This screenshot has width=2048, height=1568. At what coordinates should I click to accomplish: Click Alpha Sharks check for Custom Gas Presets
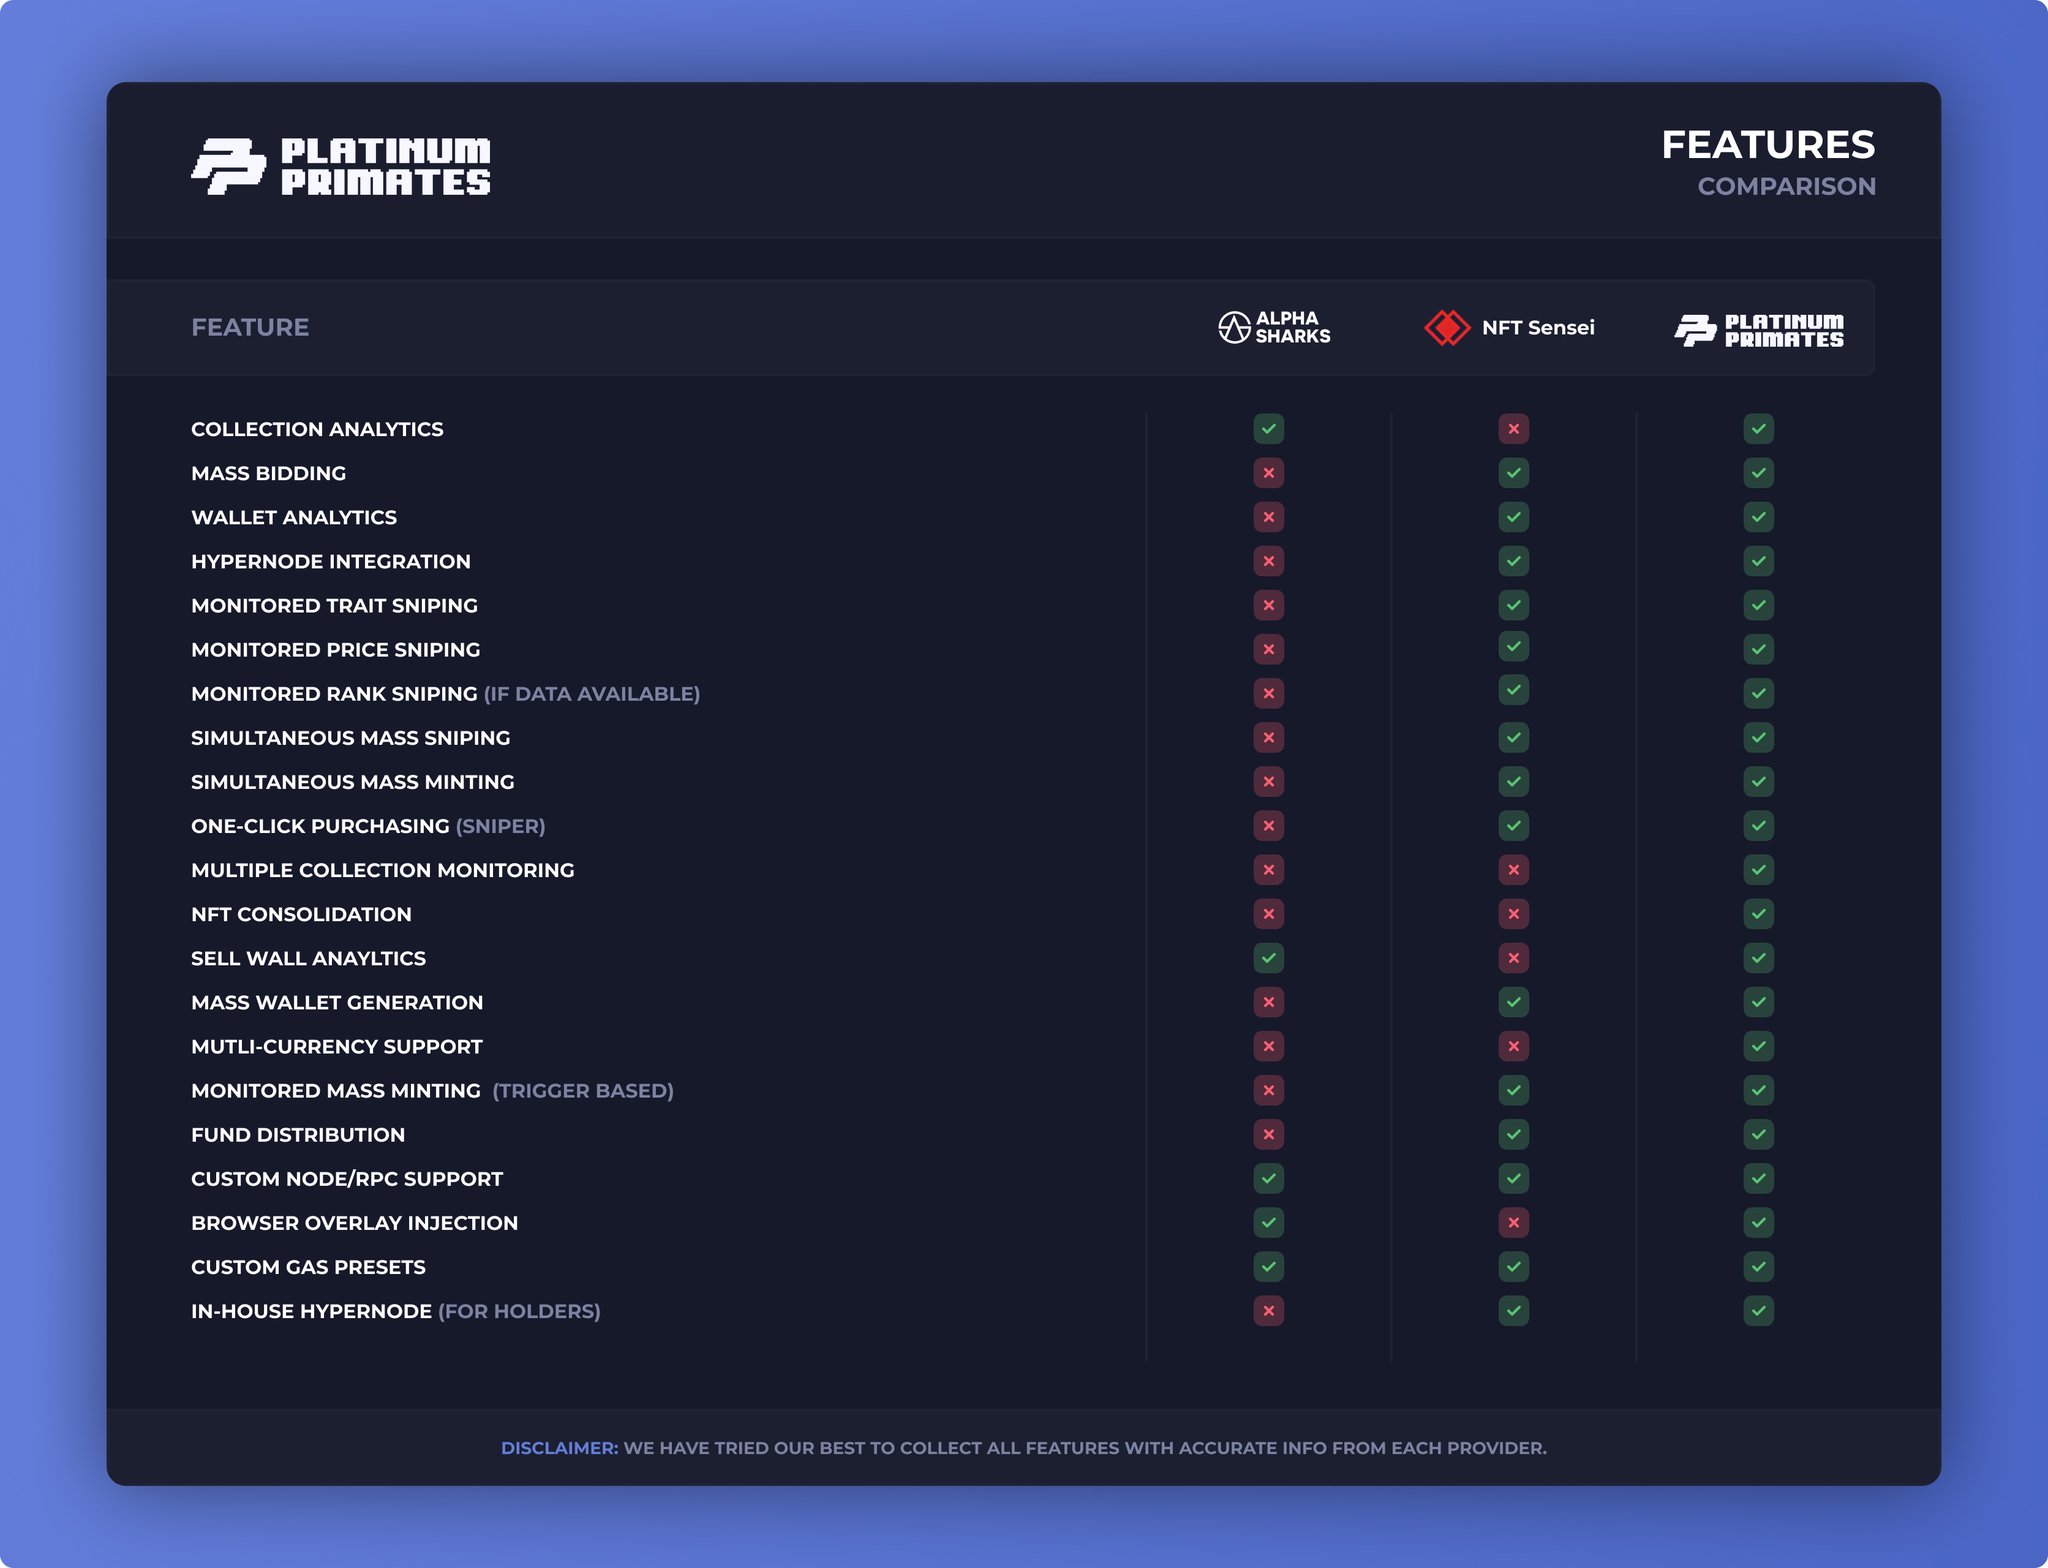click(x=1269, y=1267)
